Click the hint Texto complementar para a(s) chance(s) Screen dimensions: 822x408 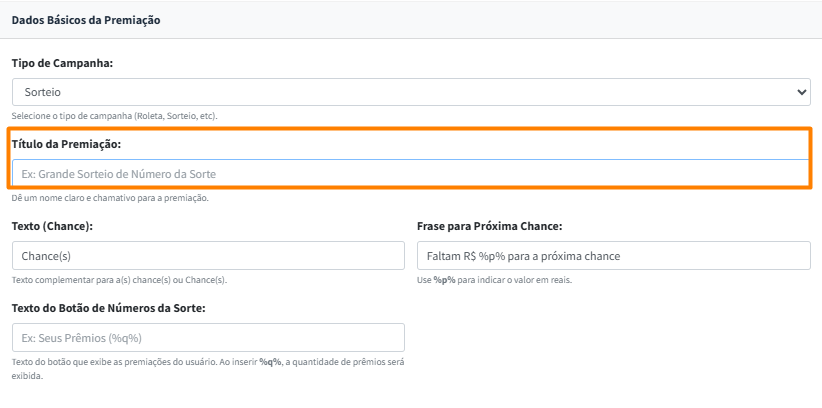pos(118,280)
